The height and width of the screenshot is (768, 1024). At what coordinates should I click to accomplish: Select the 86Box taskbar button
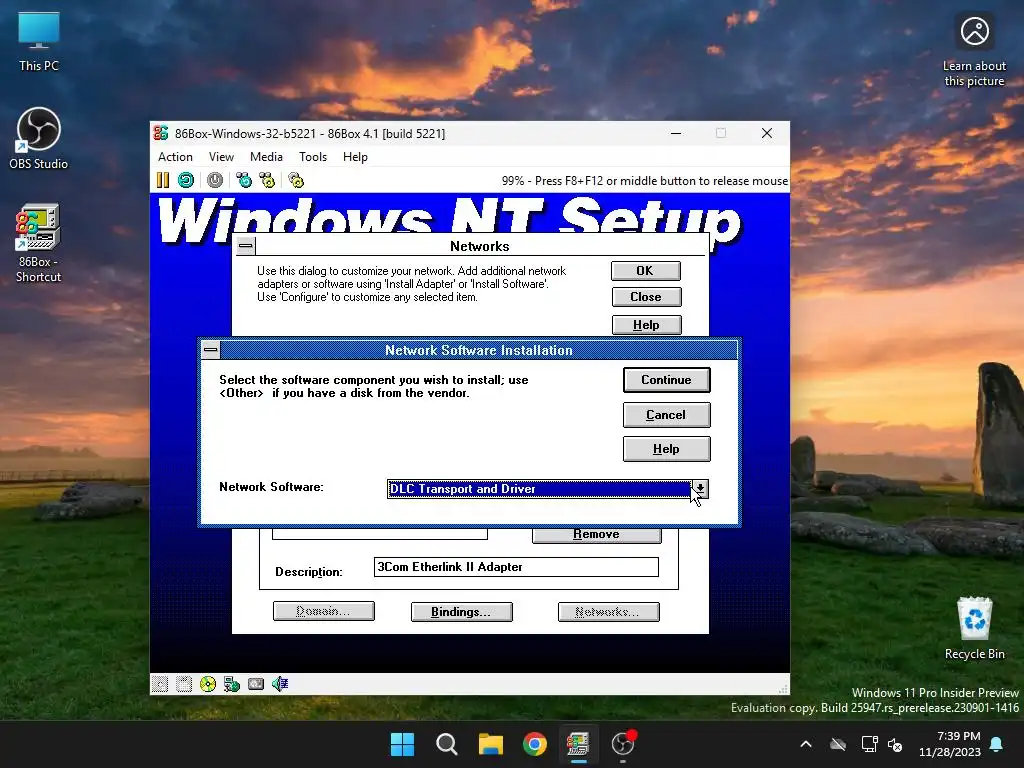point(578,744)
